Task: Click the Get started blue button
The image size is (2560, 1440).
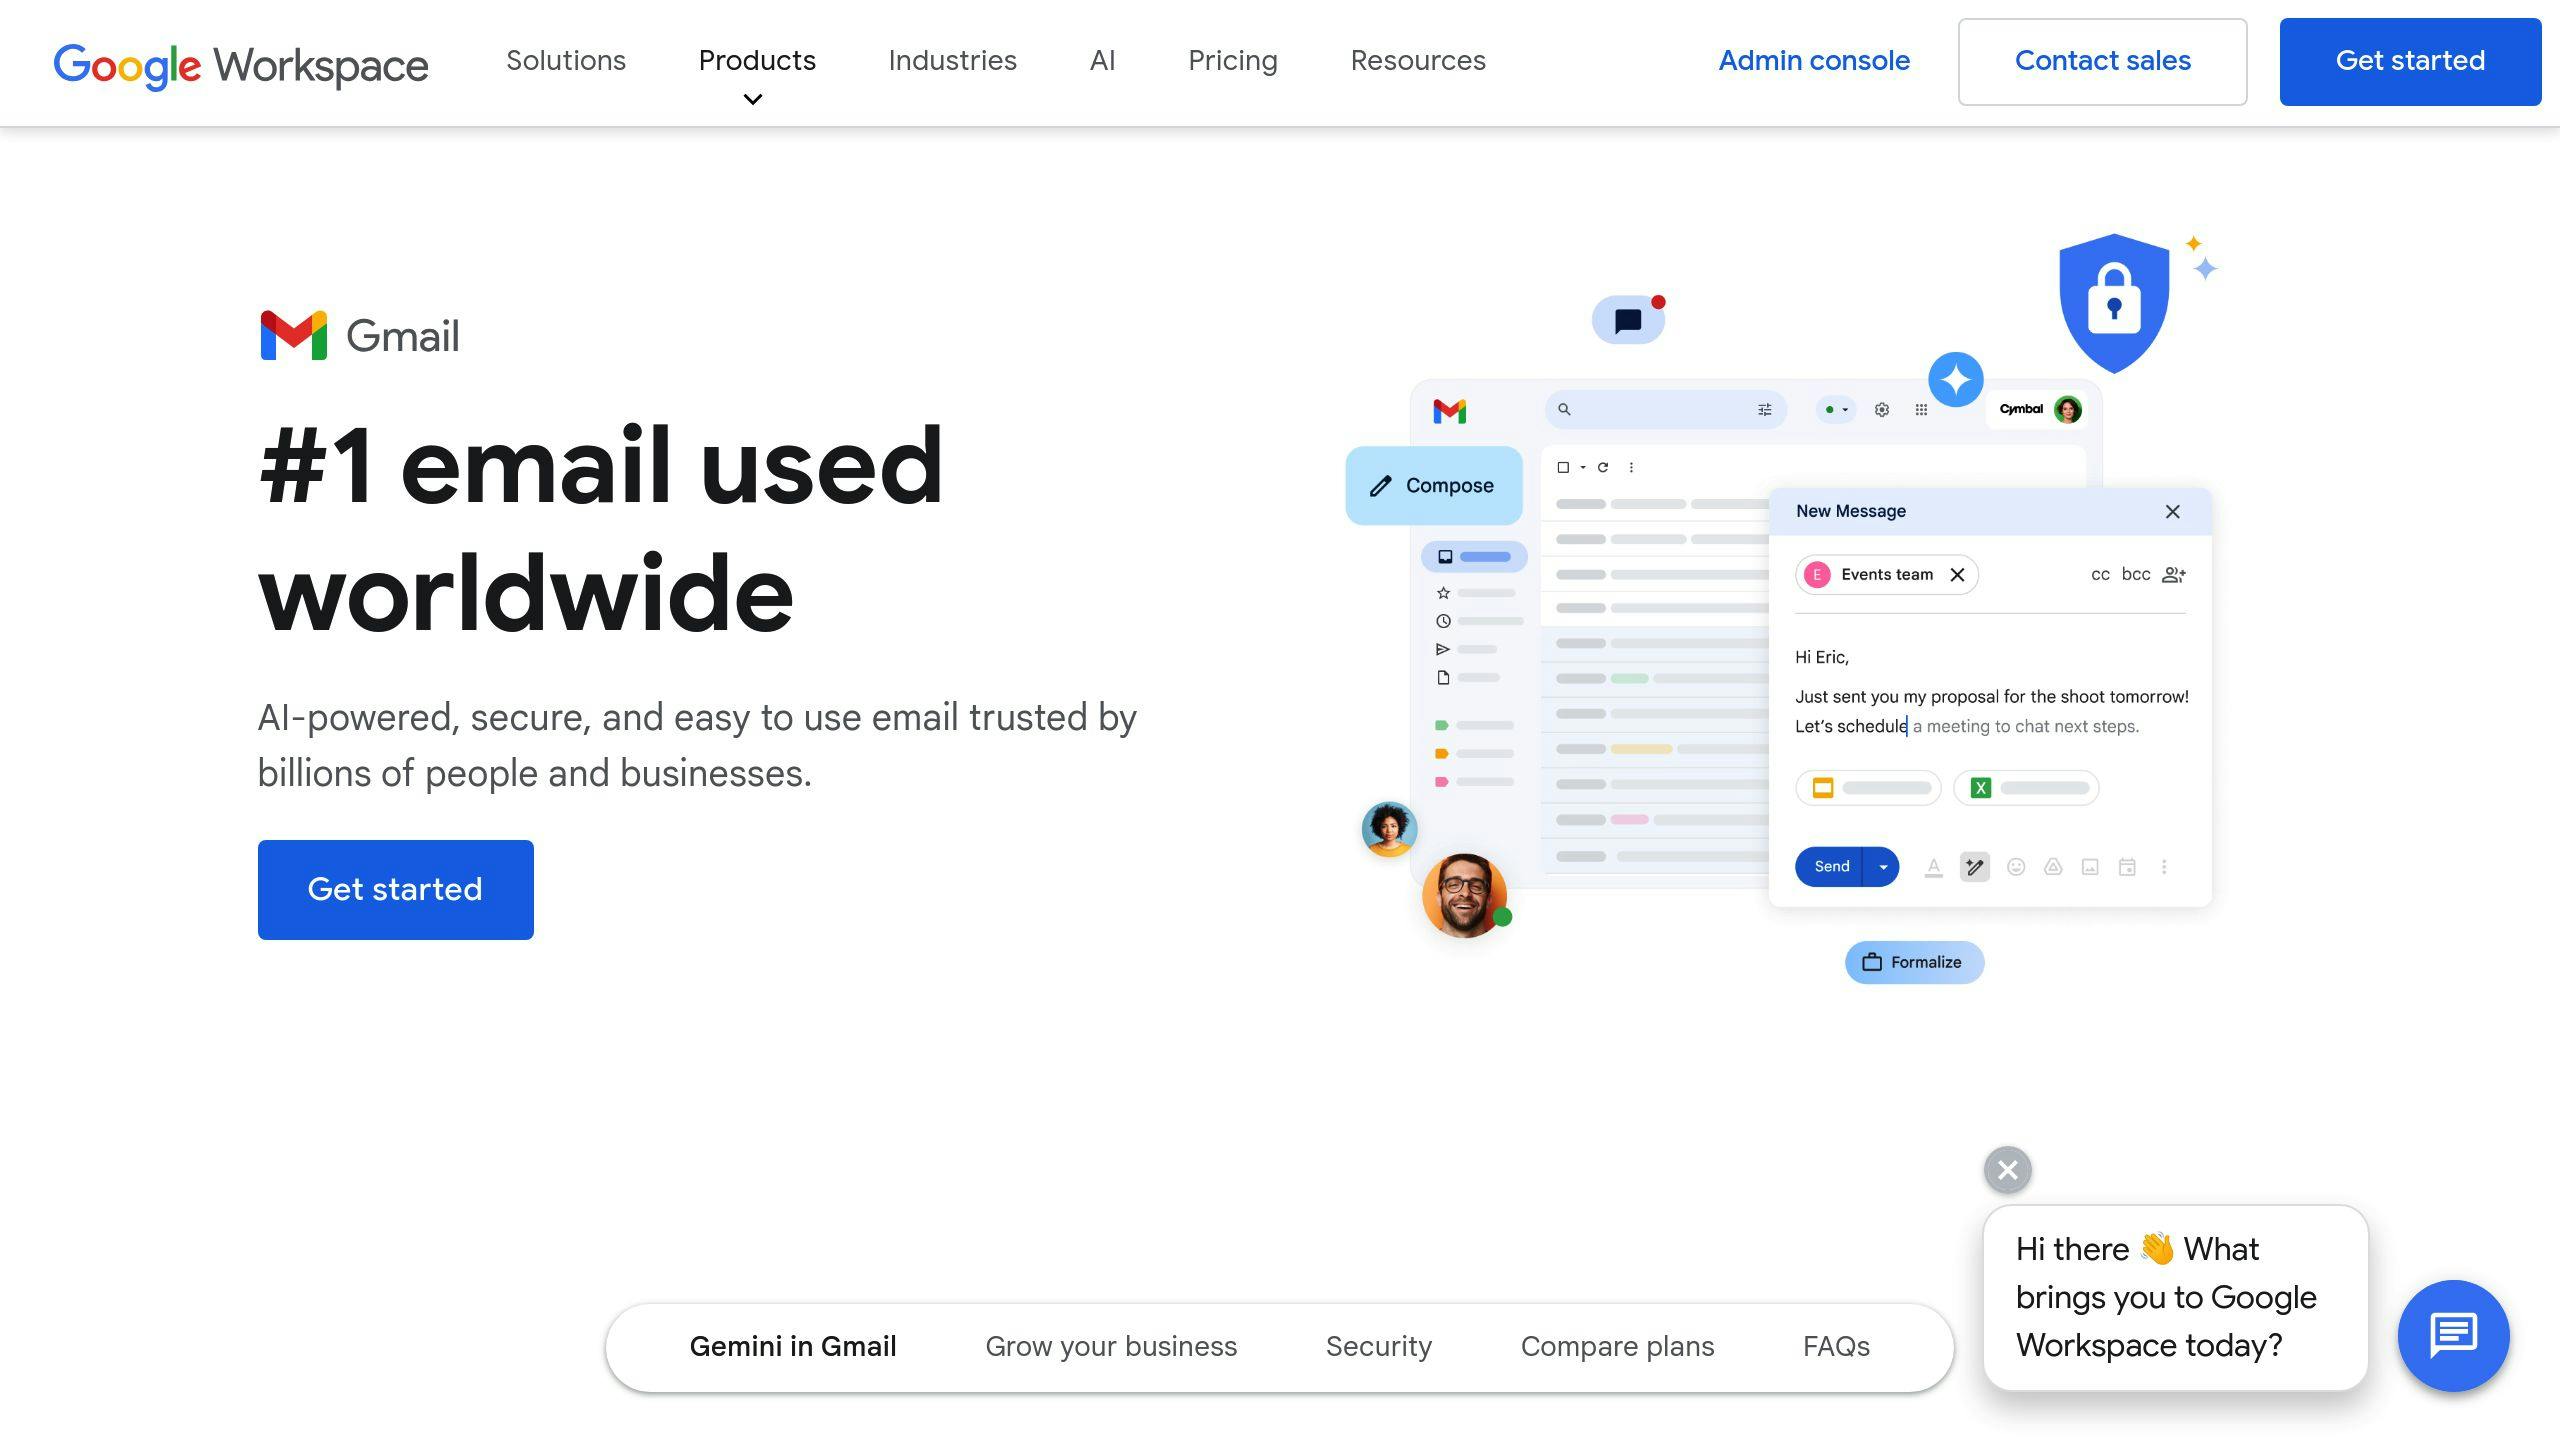Action: [x=2411, y=62]
